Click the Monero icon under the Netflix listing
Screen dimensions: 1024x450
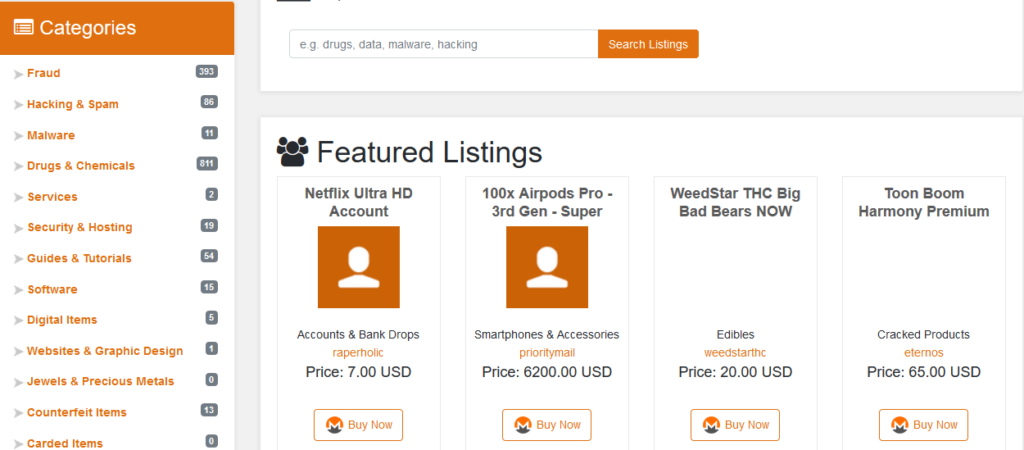click(335, 425)
